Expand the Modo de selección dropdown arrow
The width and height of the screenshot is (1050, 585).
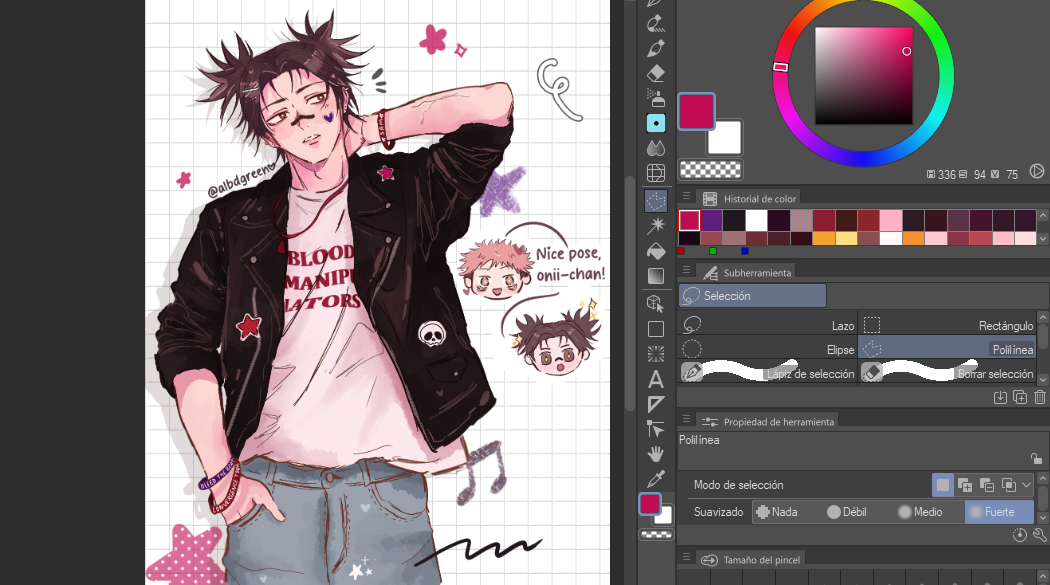point(1027,485)
